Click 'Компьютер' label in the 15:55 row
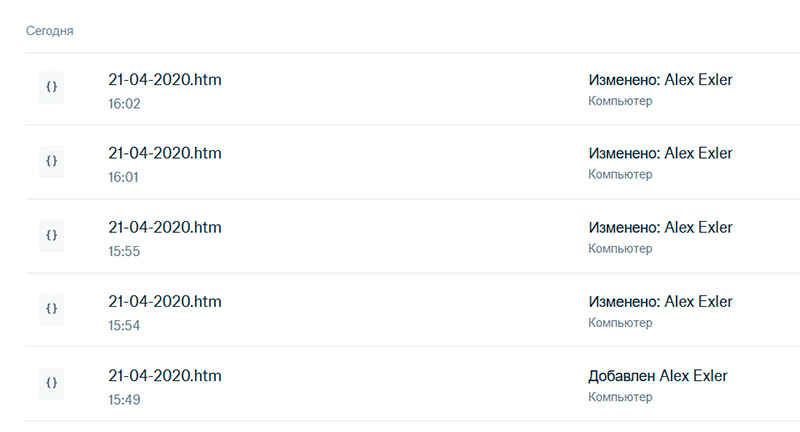 tap(620, 249)
